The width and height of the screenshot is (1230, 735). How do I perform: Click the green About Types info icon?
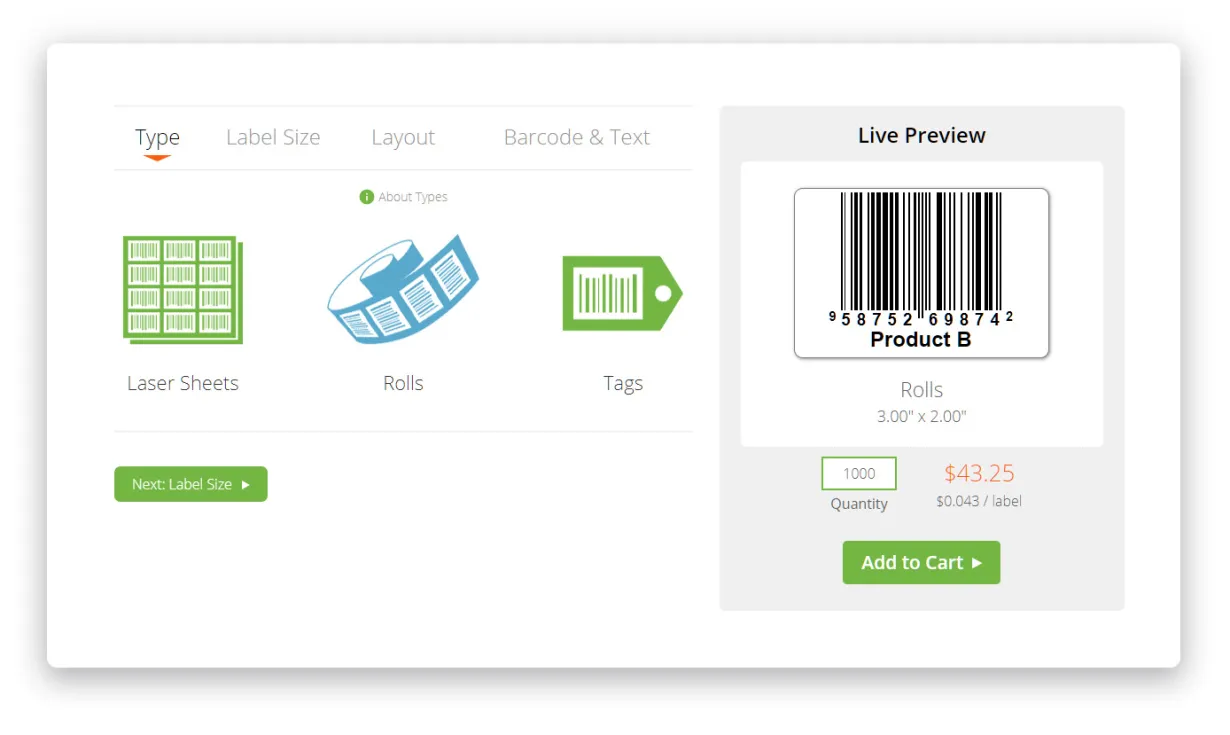point(366,197)
